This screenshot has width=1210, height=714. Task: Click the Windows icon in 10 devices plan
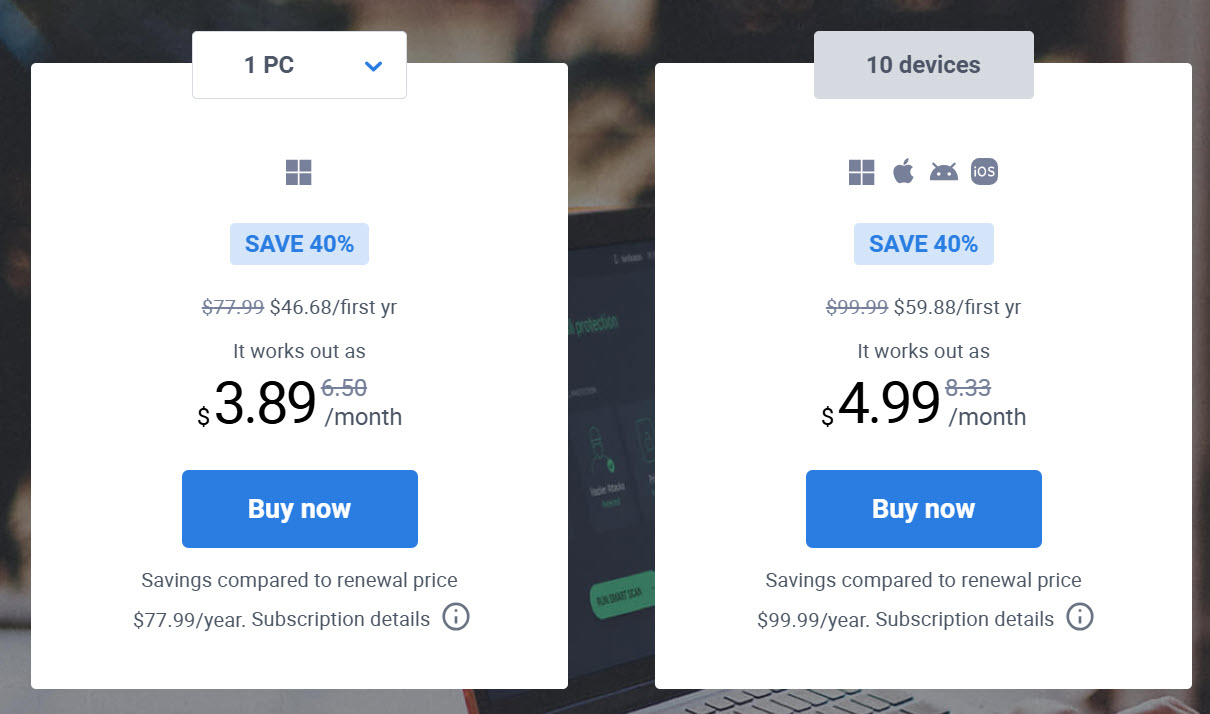pos(861,173)
